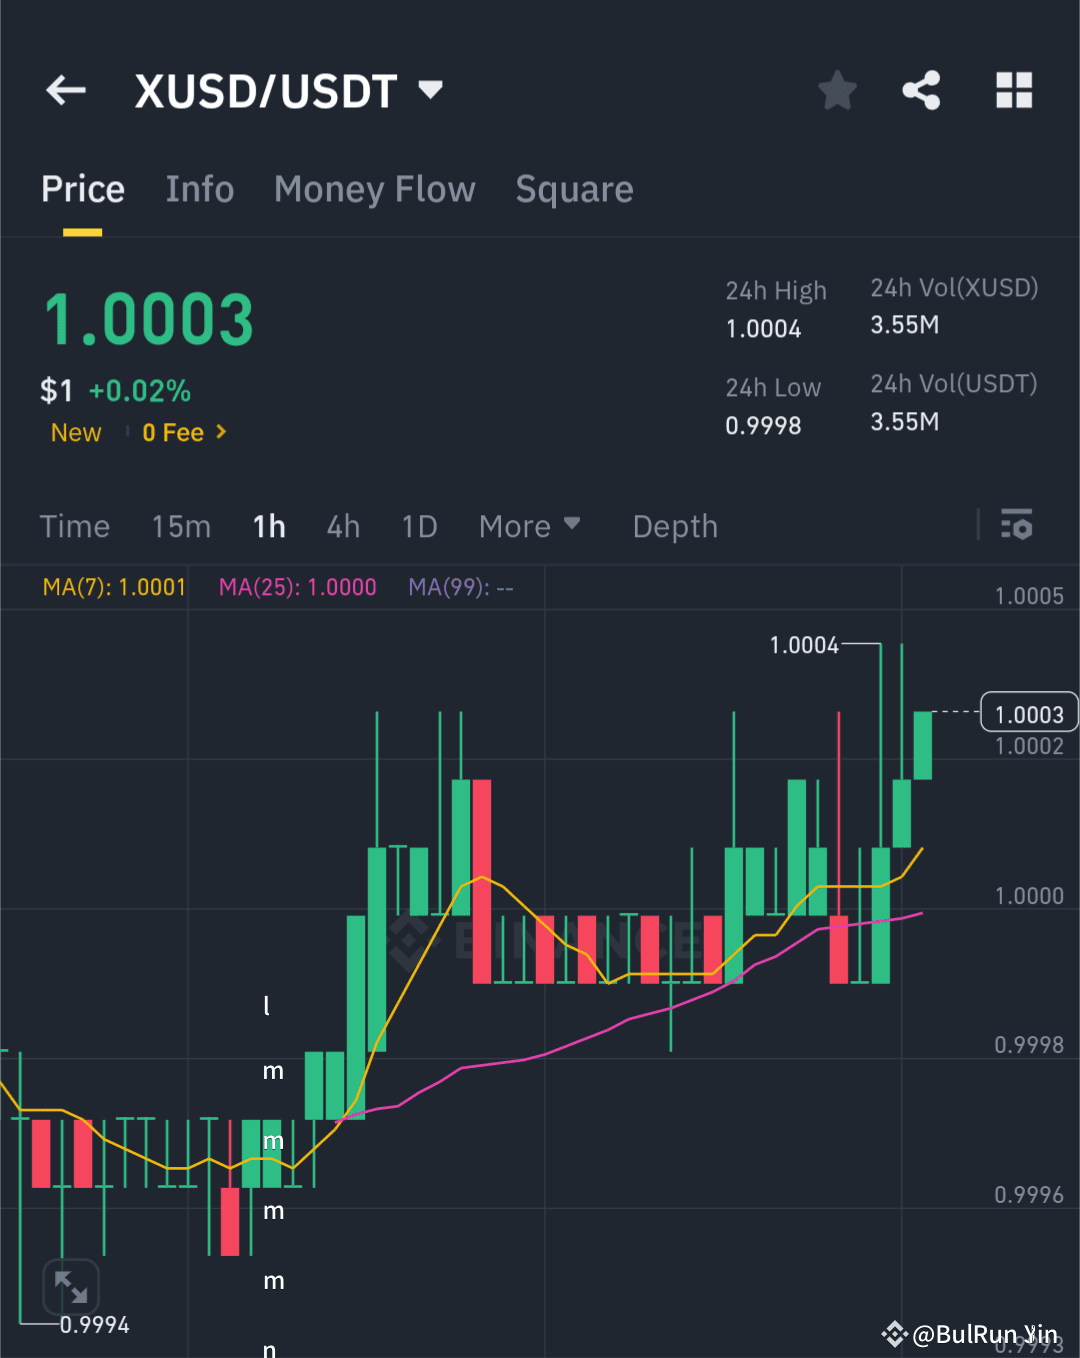
Task: Switch to the Price tab
Action: pos(83,189)
